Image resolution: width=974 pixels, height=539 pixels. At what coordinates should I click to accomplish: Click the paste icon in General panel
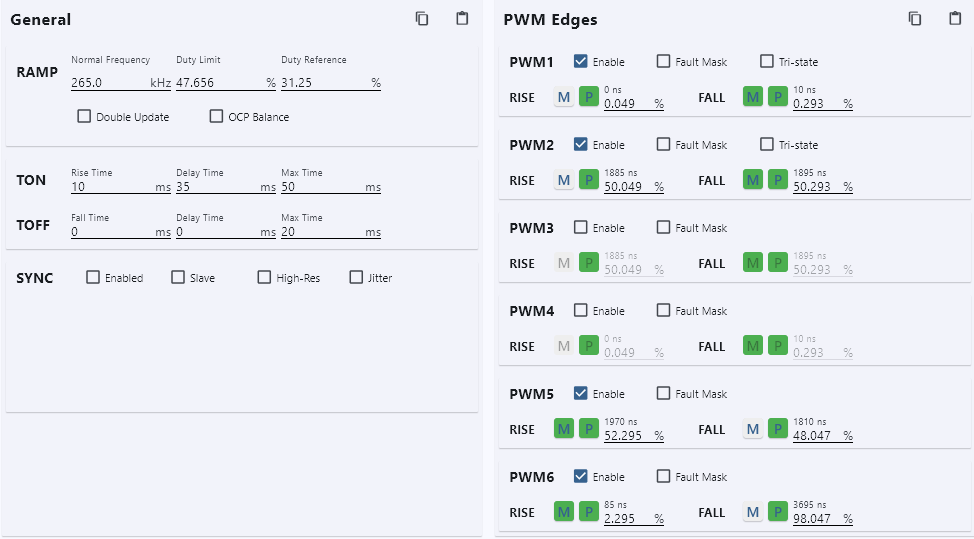(x=462, y=19)
